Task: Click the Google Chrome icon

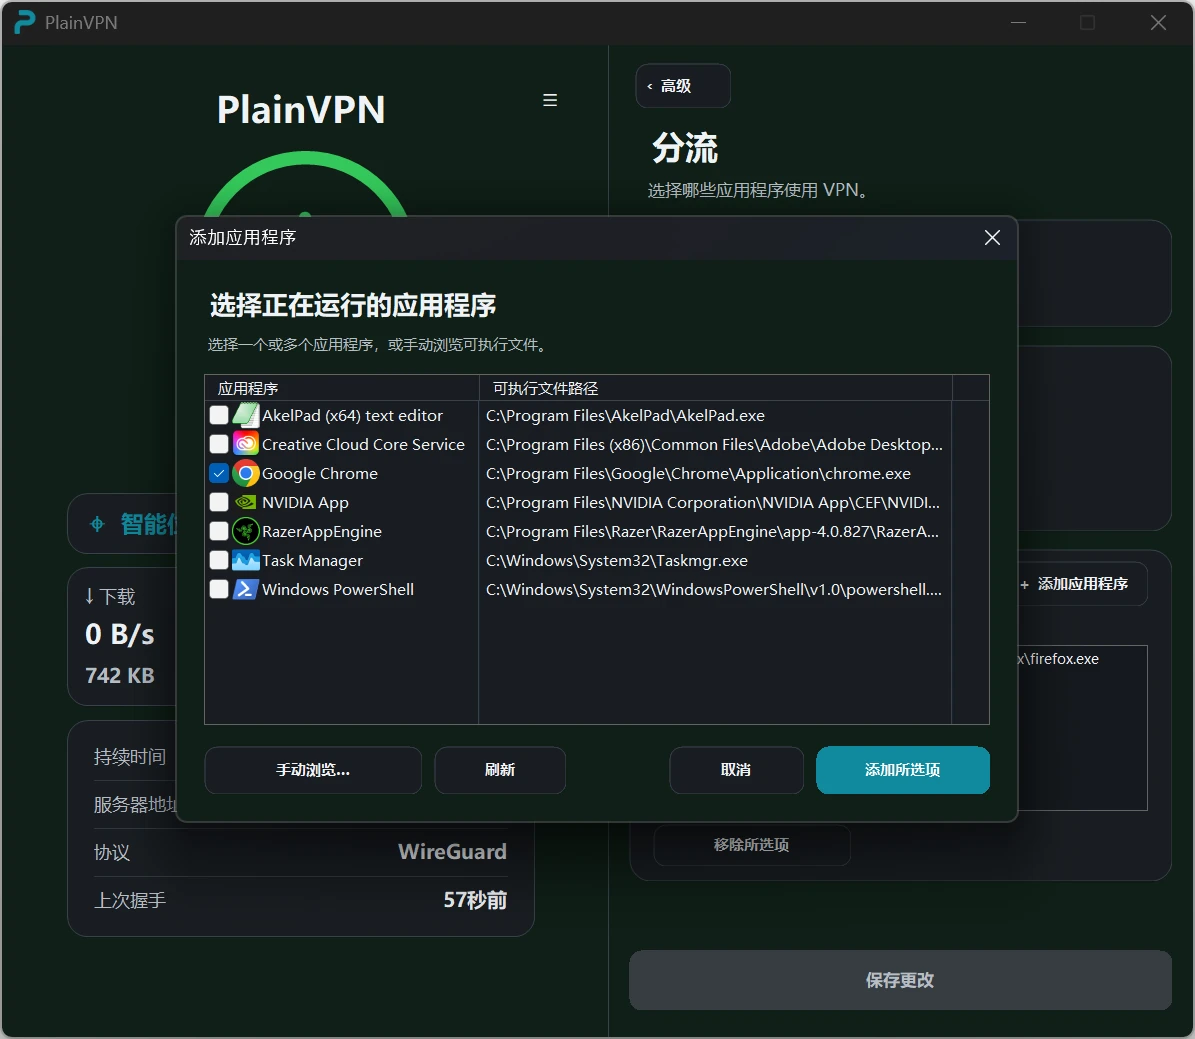Action: pos(245,473)
